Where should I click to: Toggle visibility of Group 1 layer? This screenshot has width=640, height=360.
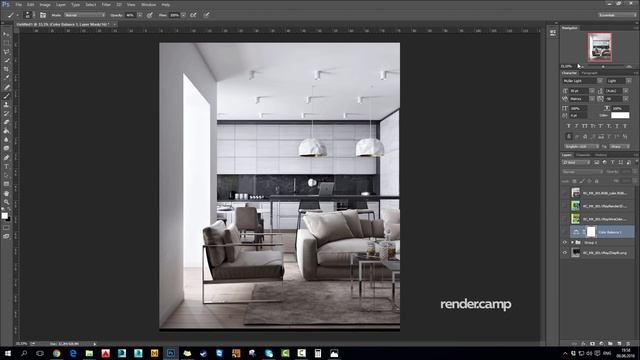pyautogui.click(x=565, y=242)
